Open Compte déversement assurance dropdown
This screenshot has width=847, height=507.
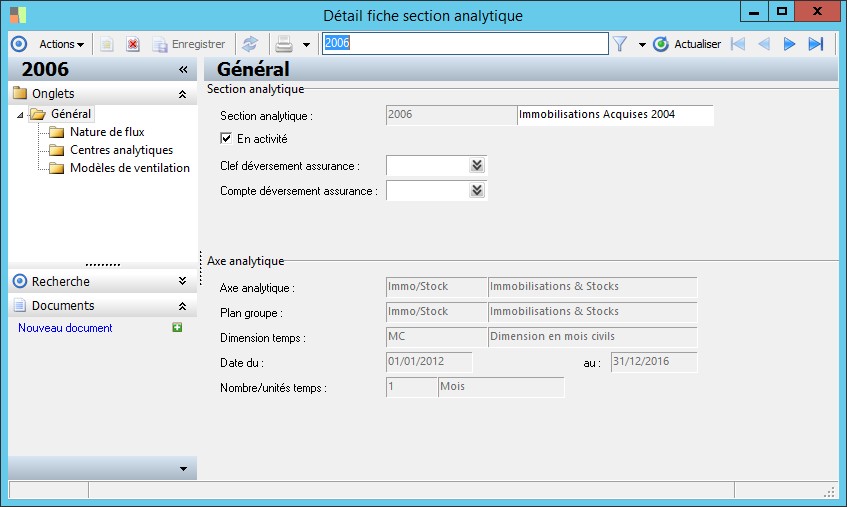coord(477,190)
